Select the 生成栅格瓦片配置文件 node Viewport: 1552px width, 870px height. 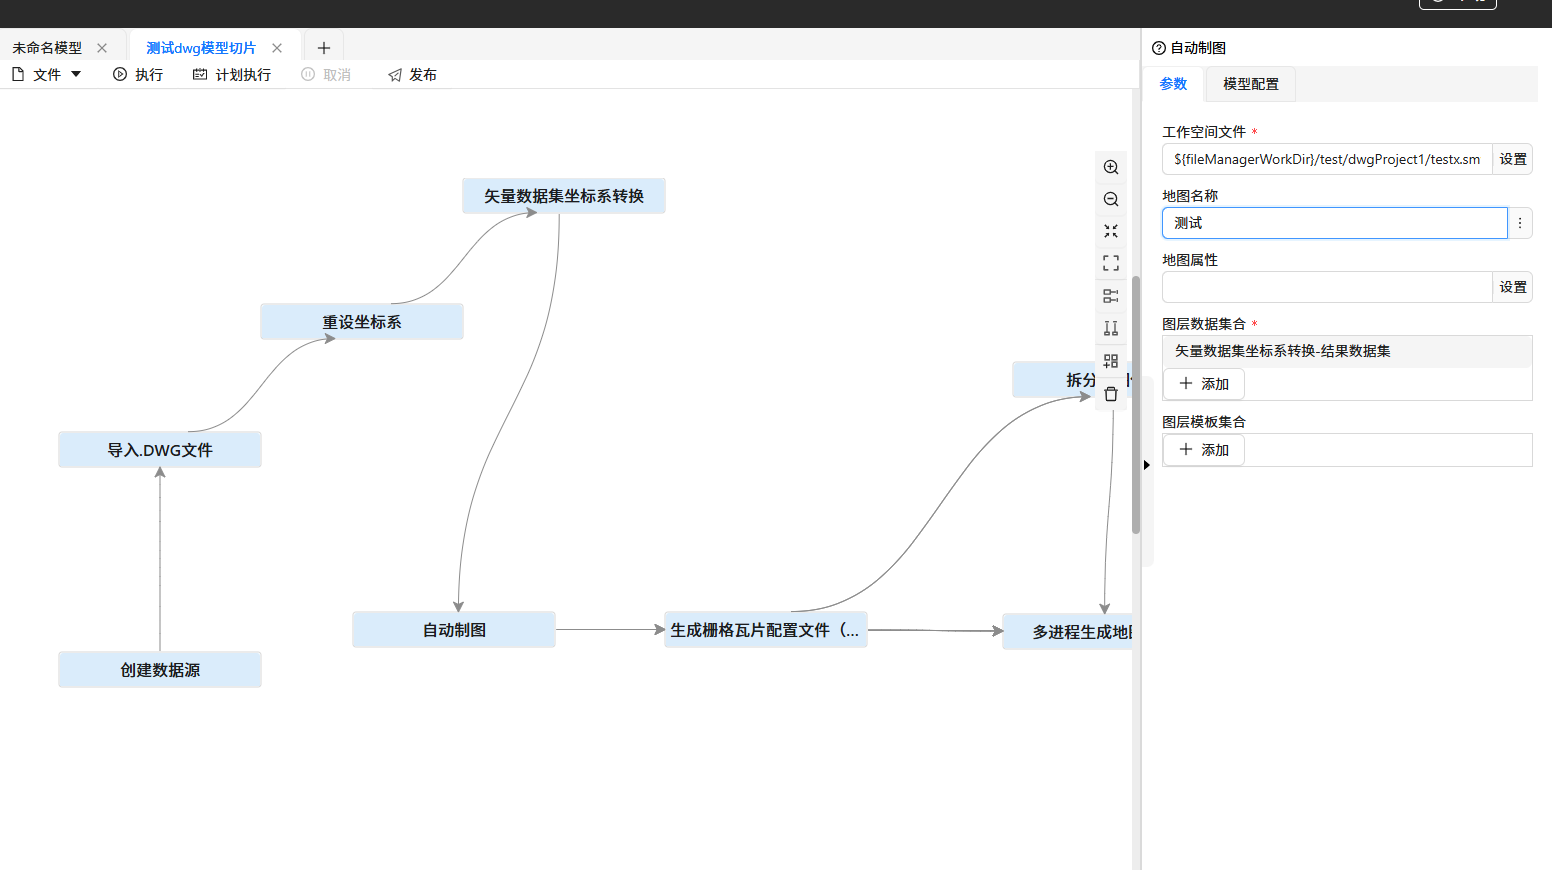coord(766,630)
